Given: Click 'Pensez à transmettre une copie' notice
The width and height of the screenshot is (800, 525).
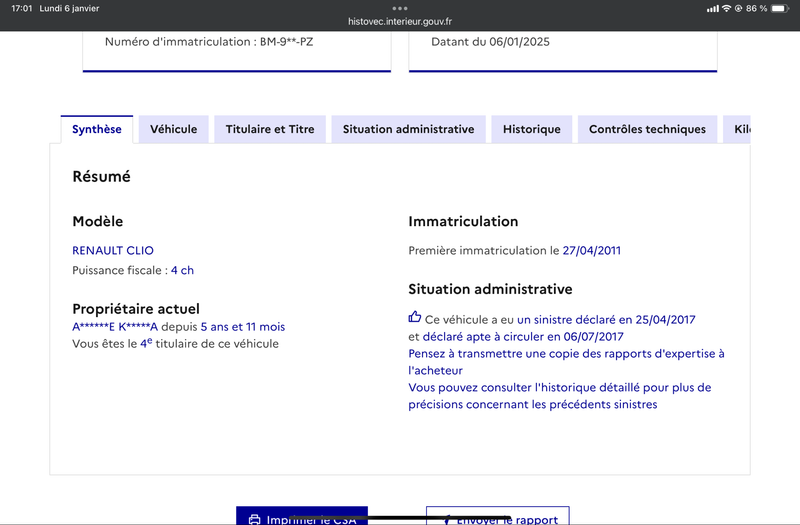Looking at the screenshot, I should pyautogui.click(x=566, y=362).
